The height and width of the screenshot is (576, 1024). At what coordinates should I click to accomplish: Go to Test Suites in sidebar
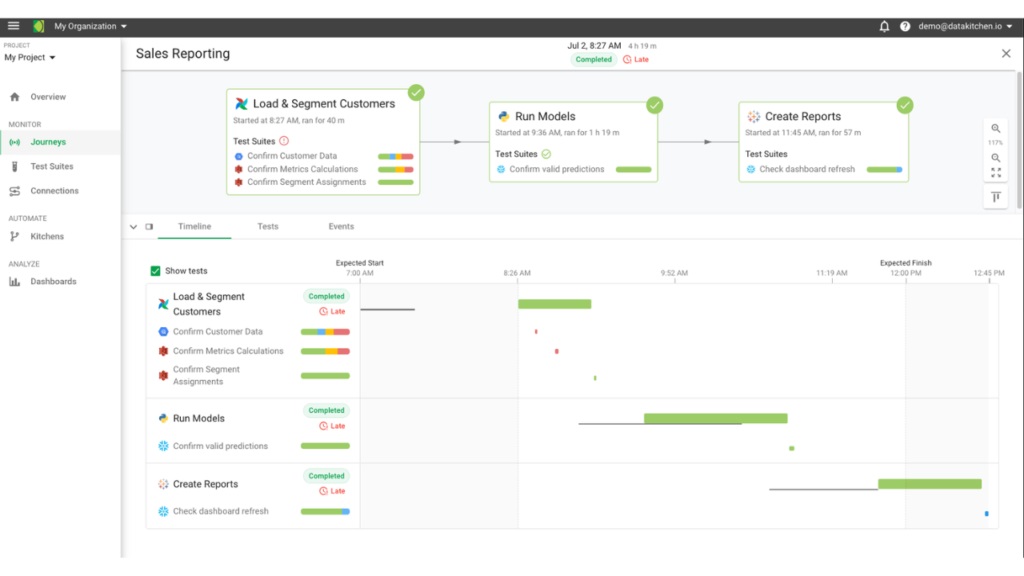coord(52,167)
